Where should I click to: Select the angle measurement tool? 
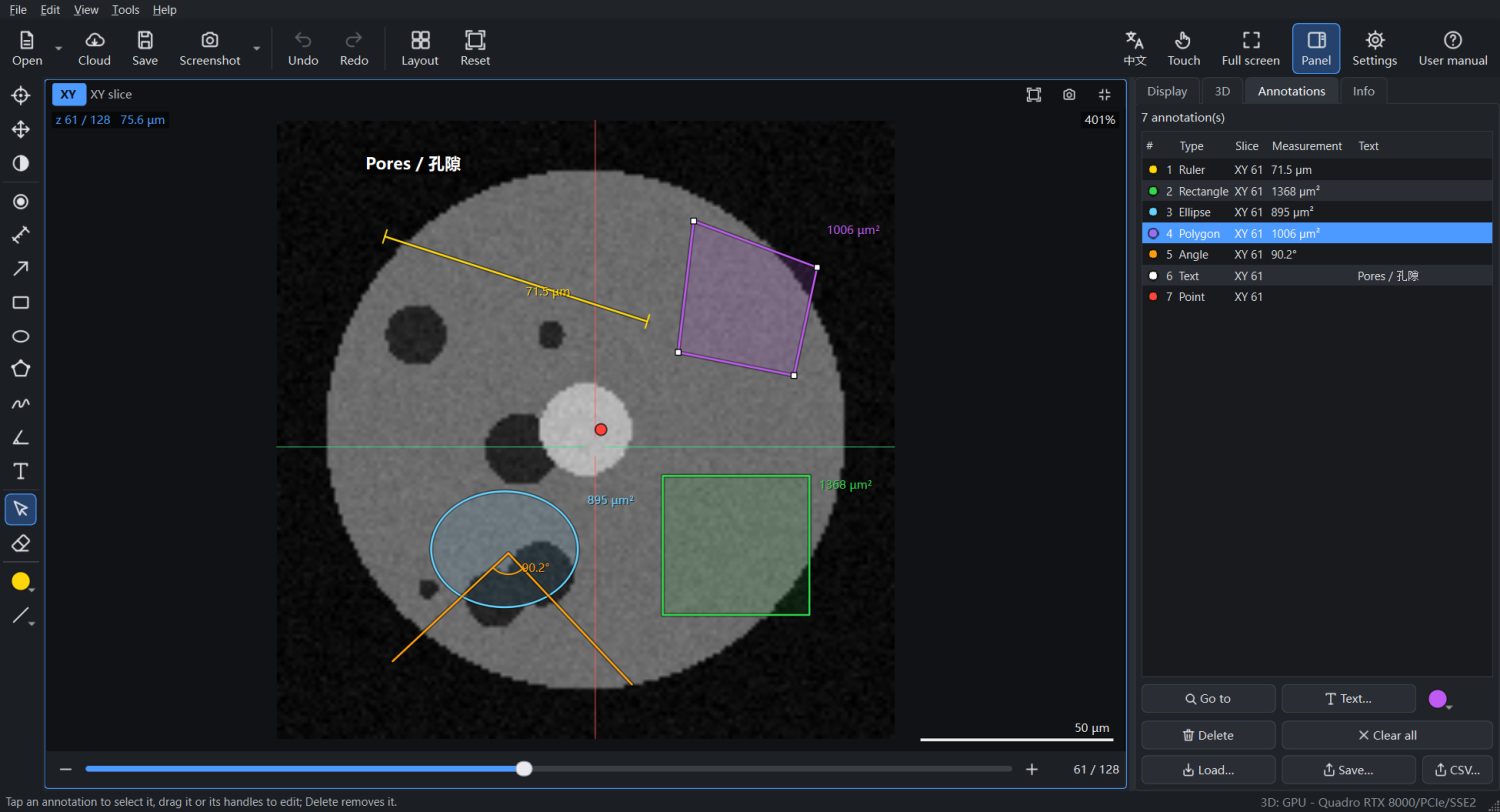20,437
